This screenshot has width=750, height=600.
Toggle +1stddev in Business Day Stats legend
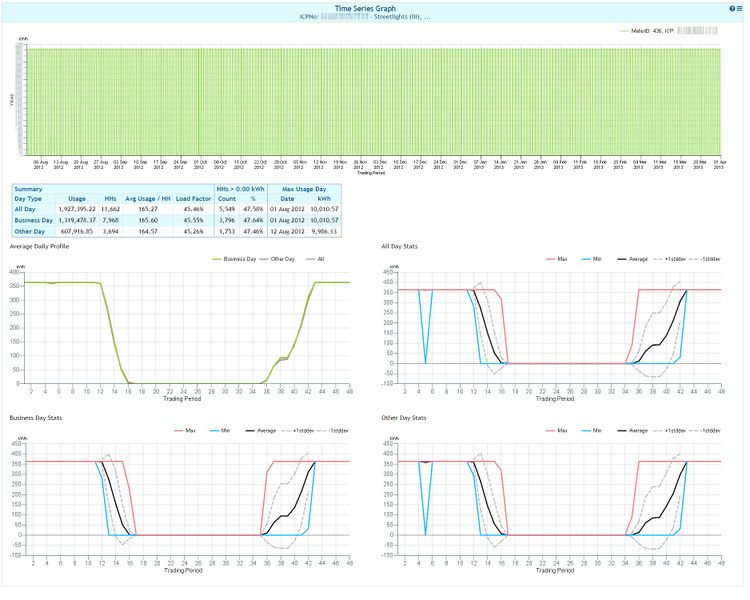point(298,431)
